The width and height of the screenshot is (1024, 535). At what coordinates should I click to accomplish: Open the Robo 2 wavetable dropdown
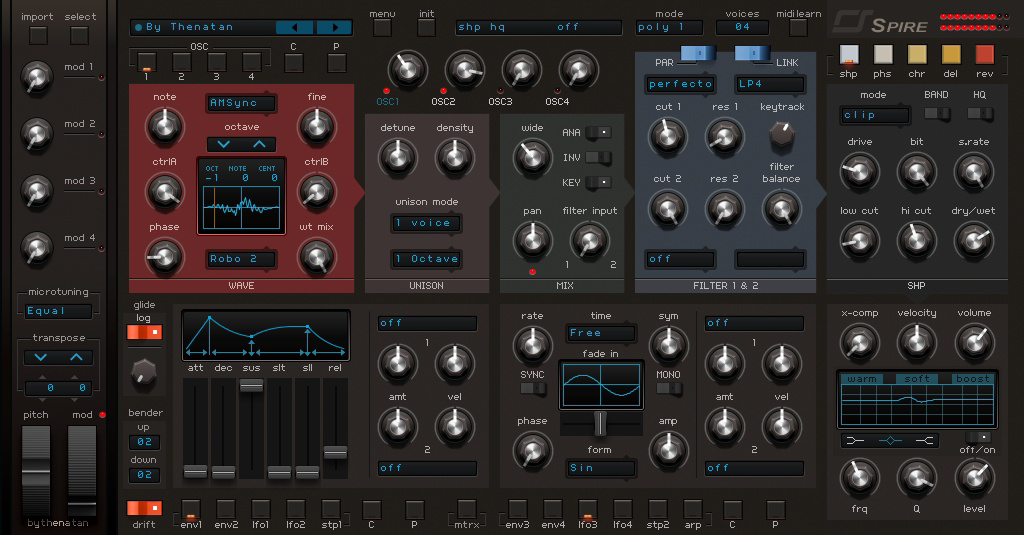click(x=242, y=259)
